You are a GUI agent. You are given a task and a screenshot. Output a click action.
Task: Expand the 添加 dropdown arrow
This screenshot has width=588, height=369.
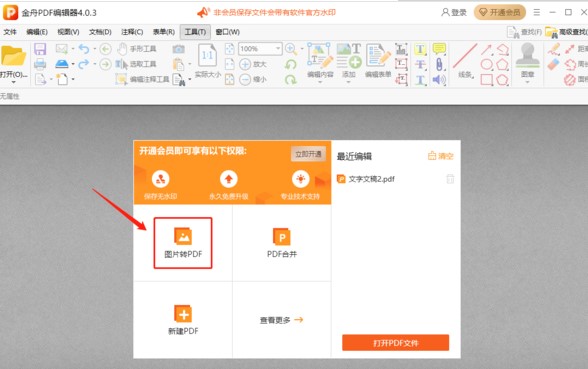(x=348, y=82)
